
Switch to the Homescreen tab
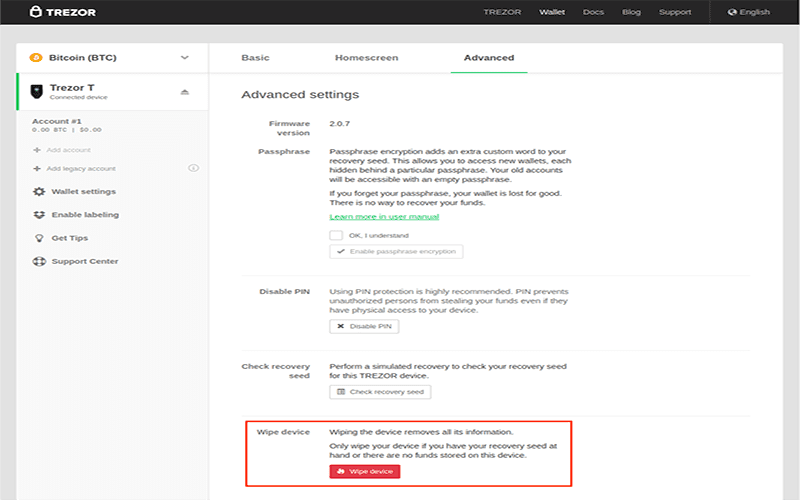tap(366, 58)
